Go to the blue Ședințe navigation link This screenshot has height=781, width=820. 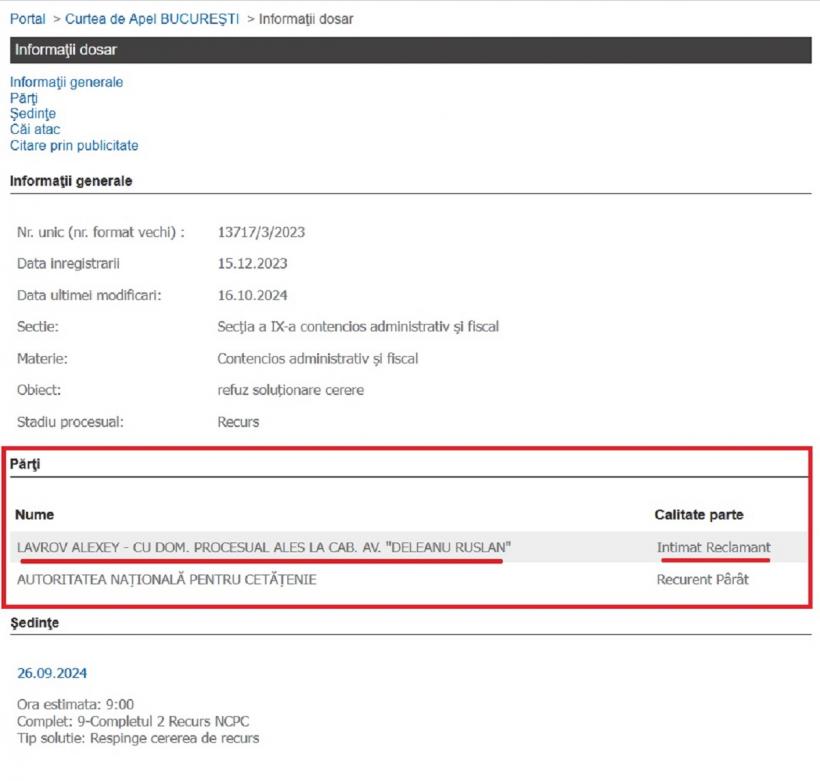pyautogui.click(x=33, y=114)
